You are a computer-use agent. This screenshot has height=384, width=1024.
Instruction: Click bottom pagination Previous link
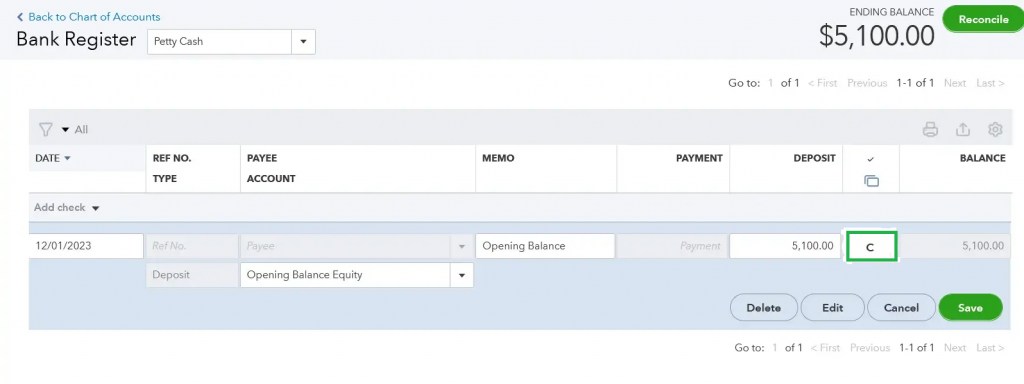(870, 347)
